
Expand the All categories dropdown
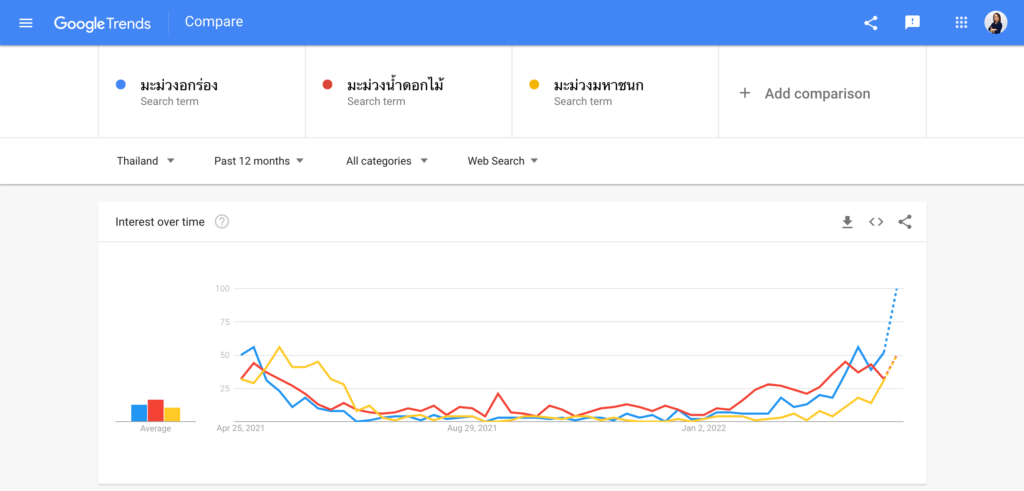pyautogui.click(x=387, y=161)
